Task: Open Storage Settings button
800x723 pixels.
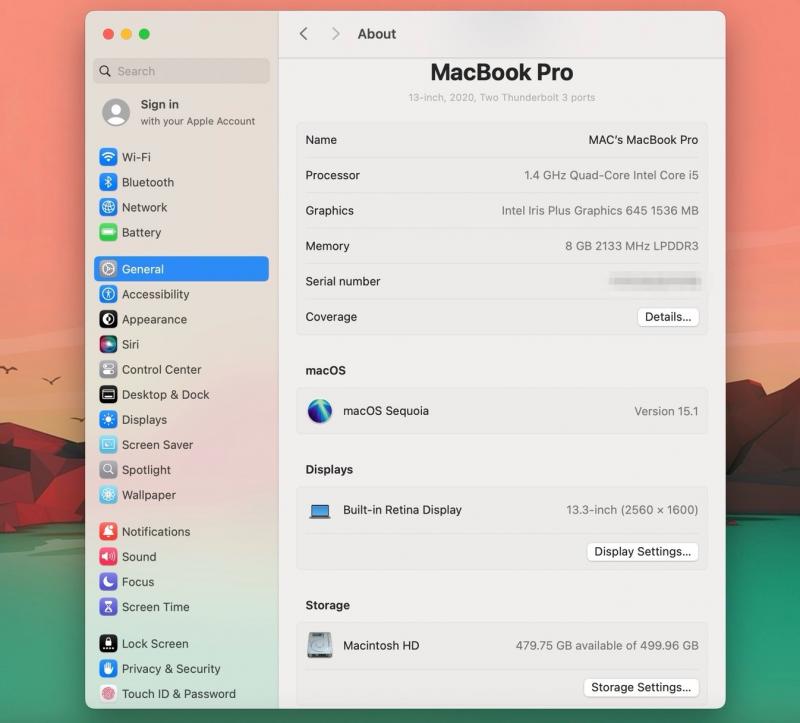Action: tap(641, 687)
